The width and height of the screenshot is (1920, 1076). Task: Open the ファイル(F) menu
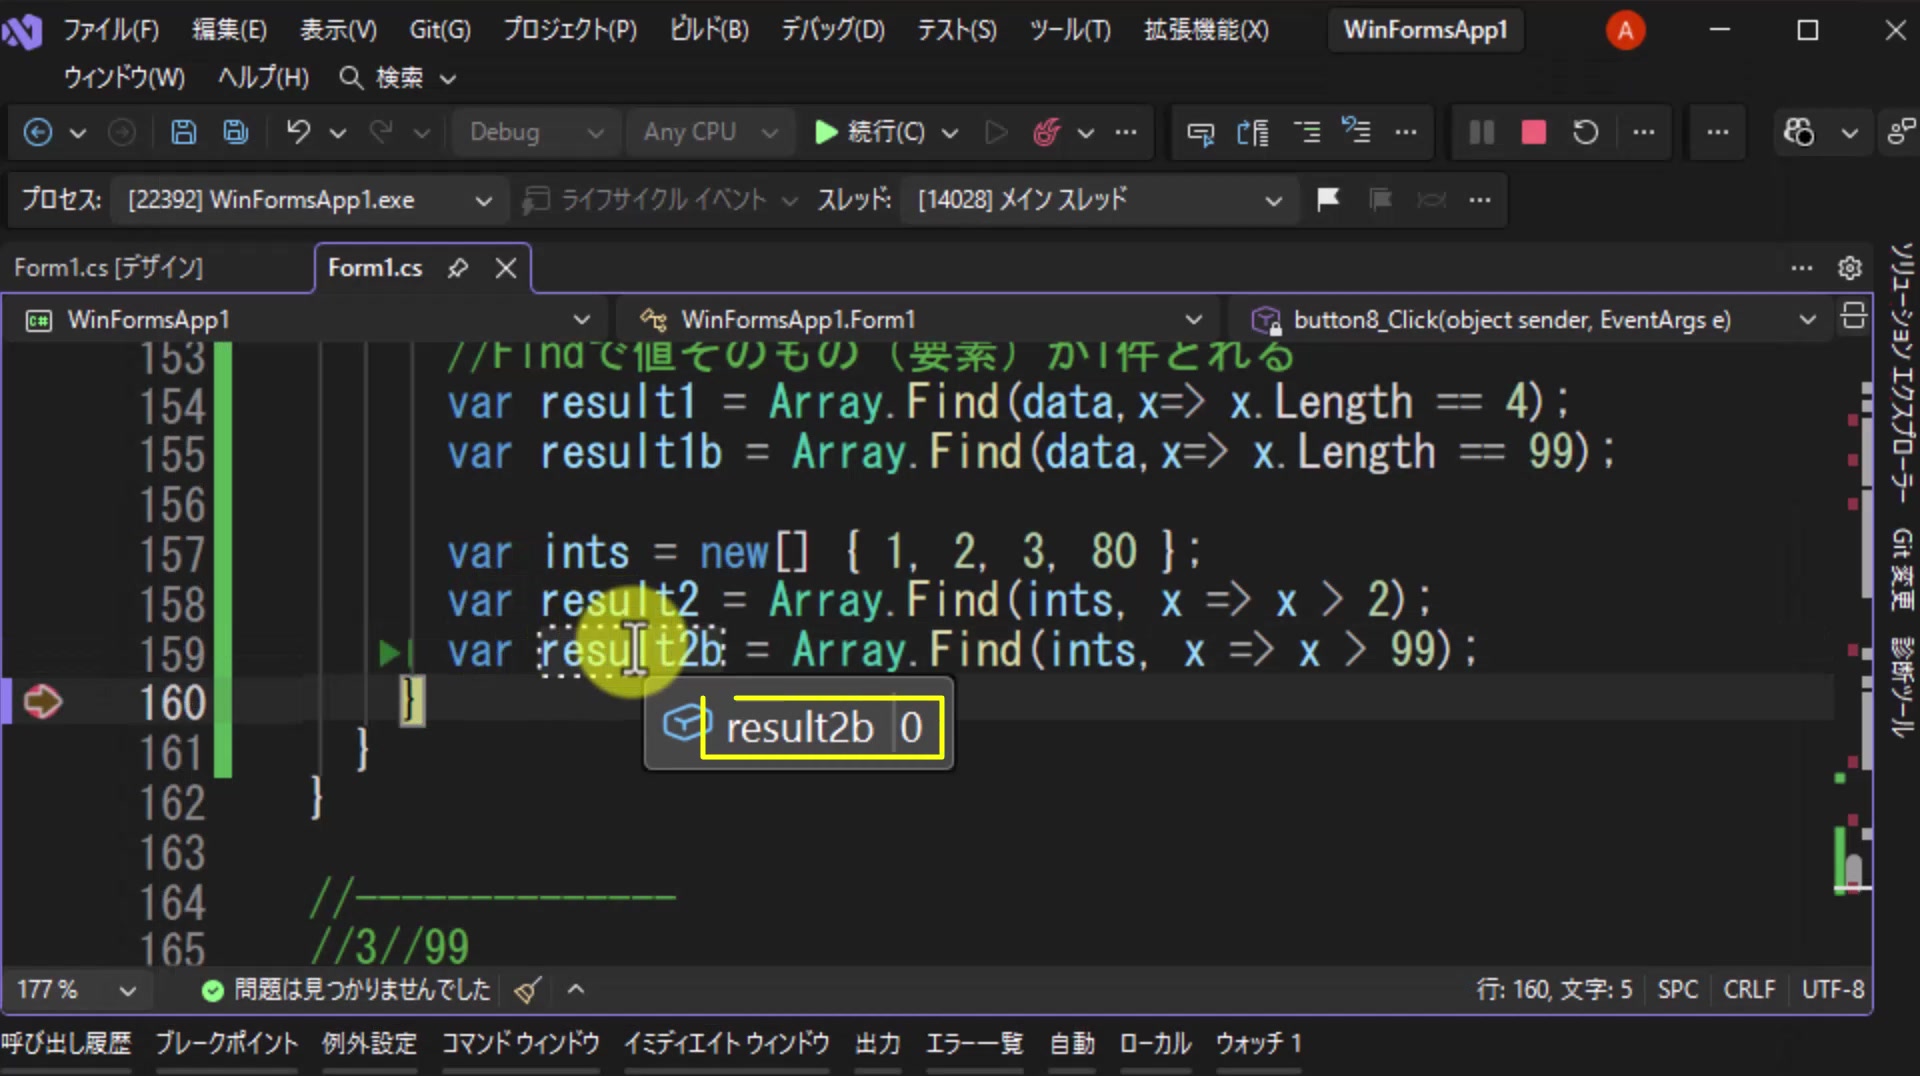pos(111,30)
